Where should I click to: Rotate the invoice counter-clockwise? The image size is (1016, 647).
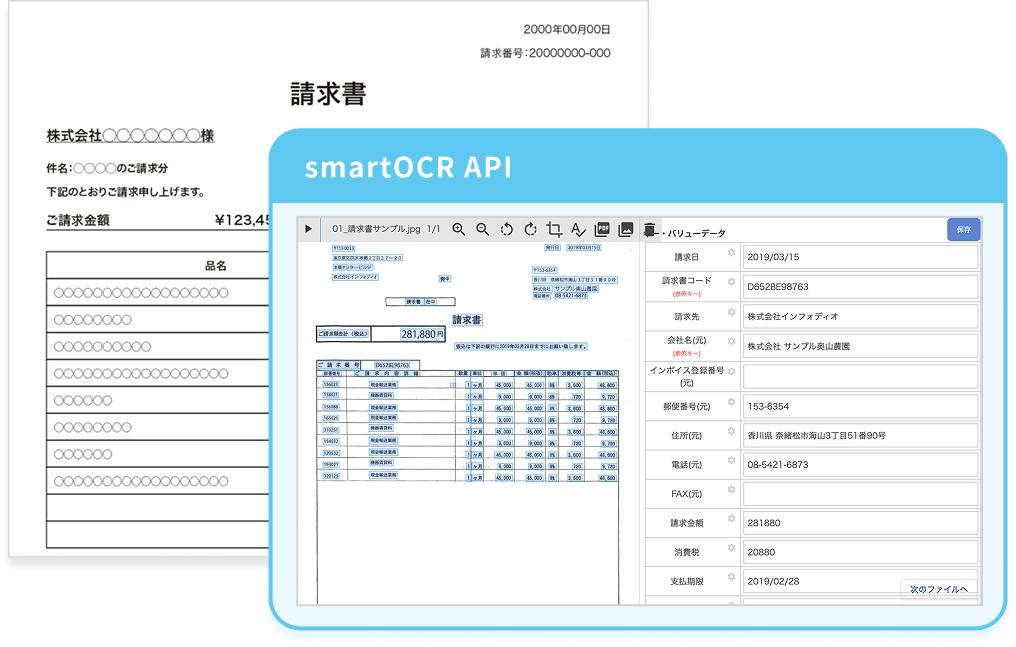click(507, 229)
